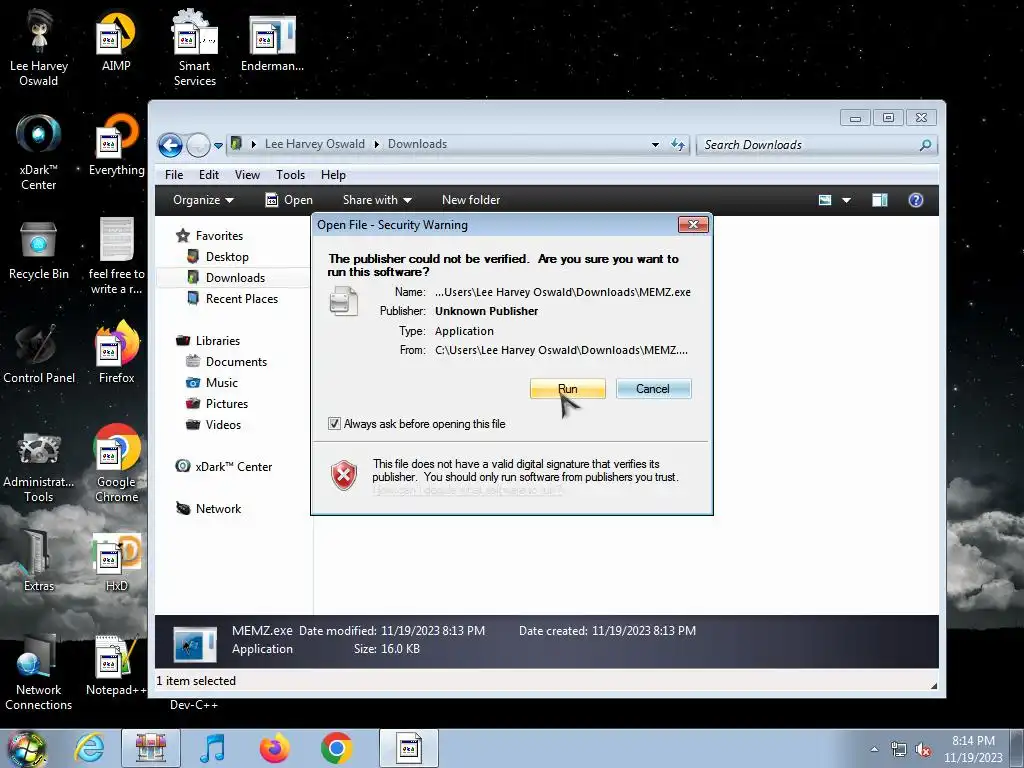1024x768 pixels.
Task: Launch Chrome from the taskbar
Action: (336, 748)
